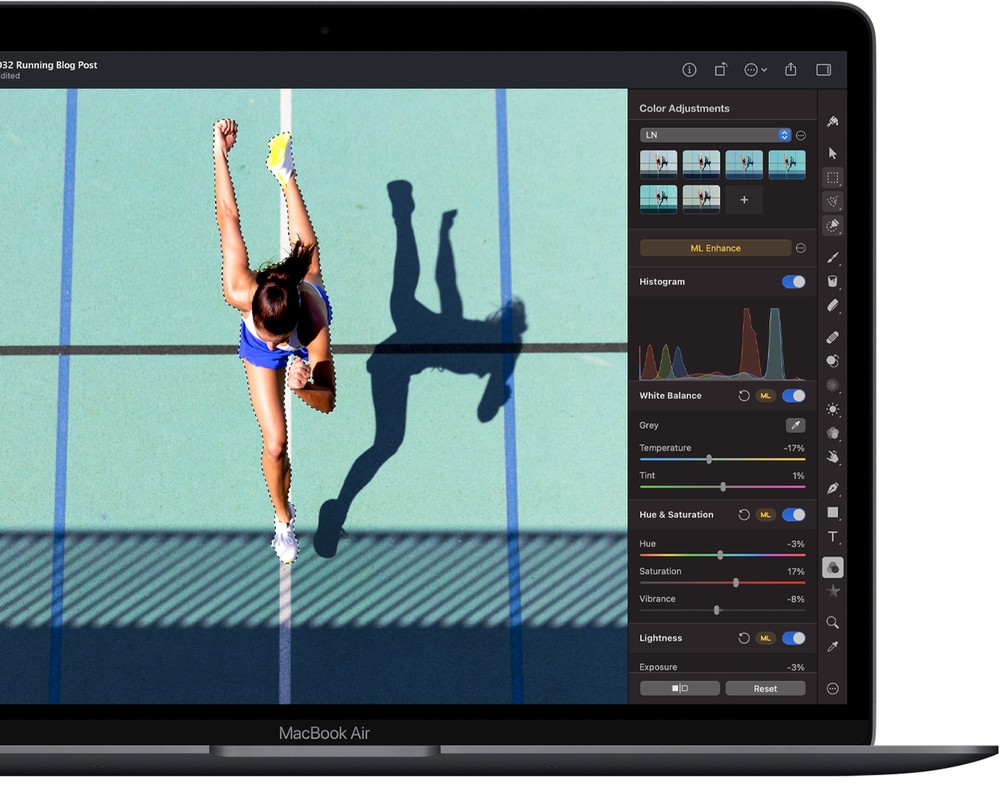Viewport: 1000px width, 795px height.
Task: Toggle the Histogram switch off
Action: pyautogui.click(x=793, y=282)
